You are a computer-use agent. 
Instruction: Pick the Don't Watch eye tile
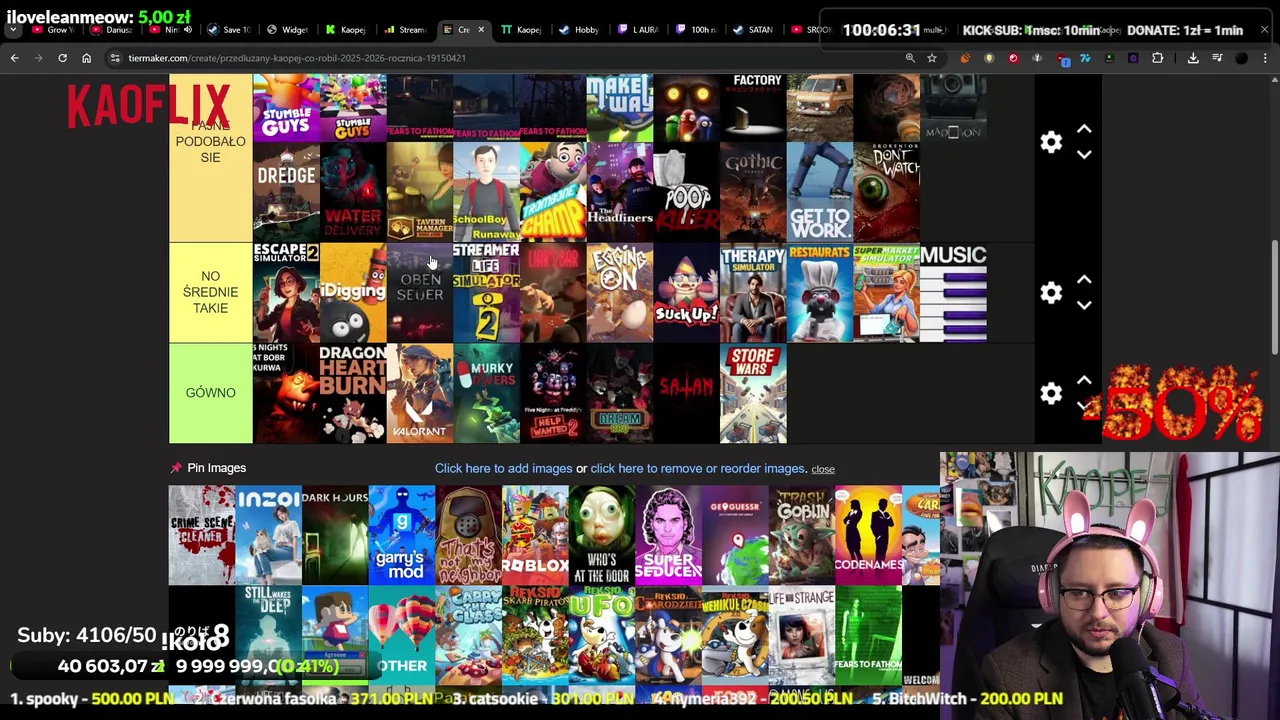[x=887, y=192]
